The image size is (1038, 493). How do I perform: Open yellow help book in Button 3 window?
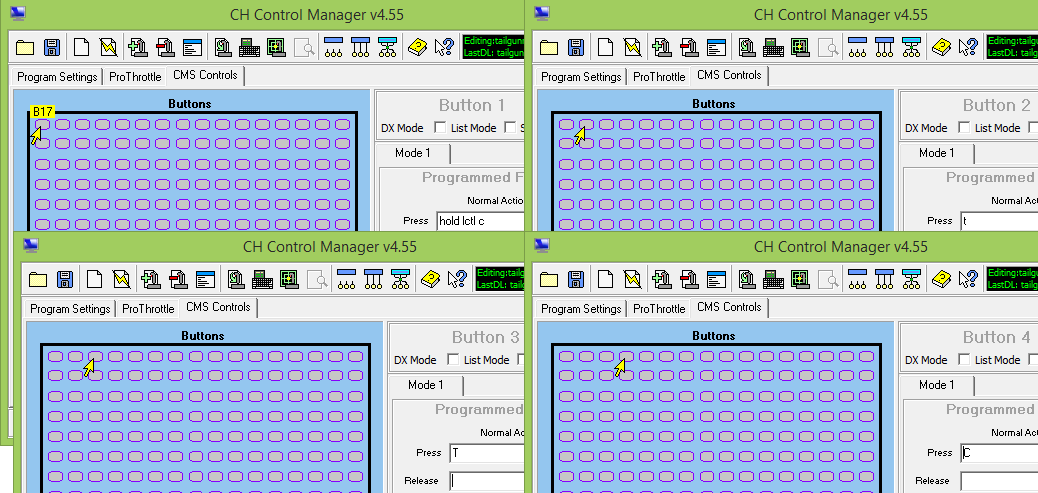tap(430, 279)
